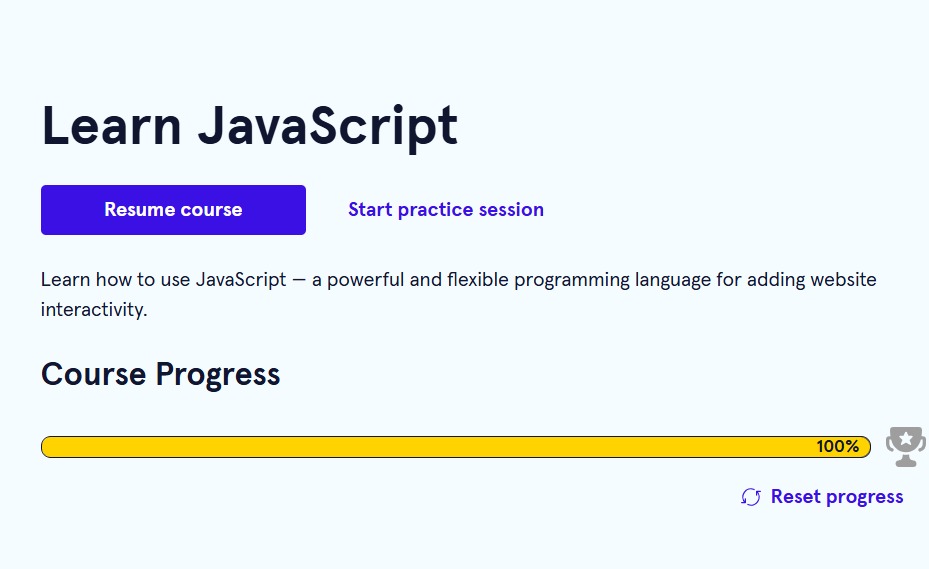Image resolution: width=929 pixels, height=569 pixels.
Task: Click the Learn JavaScript page title
Action: tap(249, 127)
